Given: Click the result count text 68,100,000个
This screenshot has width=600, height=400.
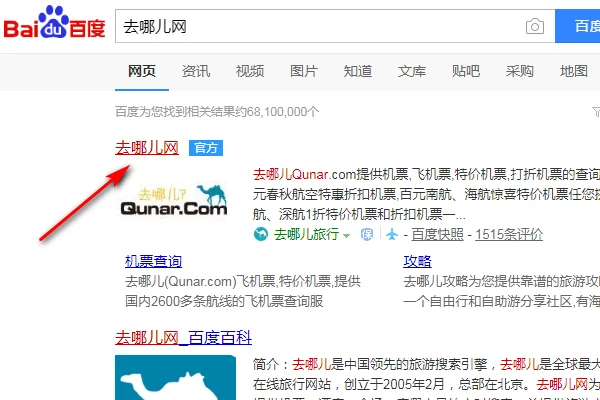Looking at the screenshot, I should pyautogui.click(x=283, y=112).
